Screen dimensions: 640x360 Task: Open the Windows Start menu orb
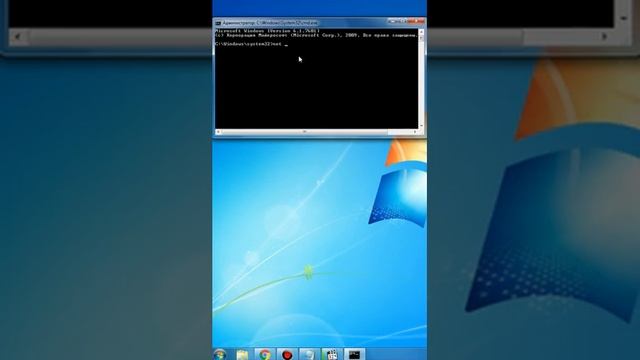tap(220, 355)
